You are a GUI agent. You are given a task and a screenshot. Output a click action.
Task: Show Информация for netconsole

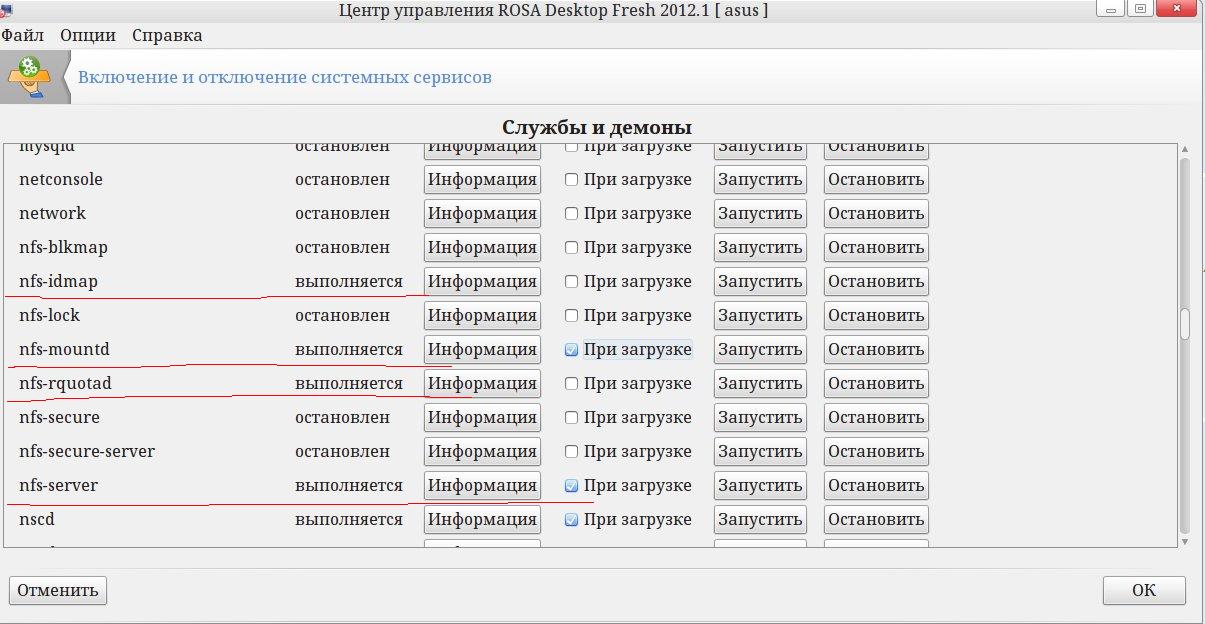[x=482, y=180]
